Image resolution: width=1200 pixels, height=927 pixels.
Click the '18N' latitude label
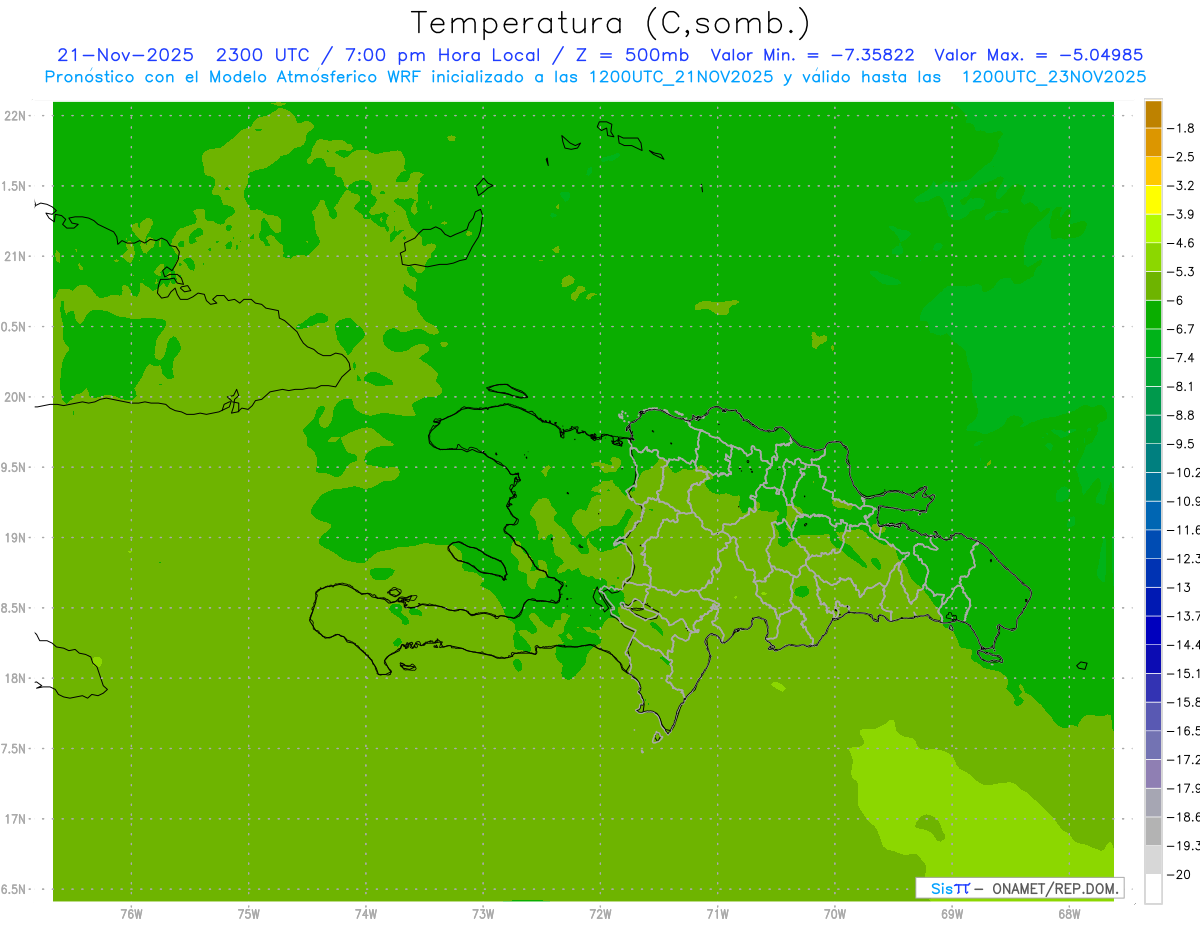click(x=15, y=678)
